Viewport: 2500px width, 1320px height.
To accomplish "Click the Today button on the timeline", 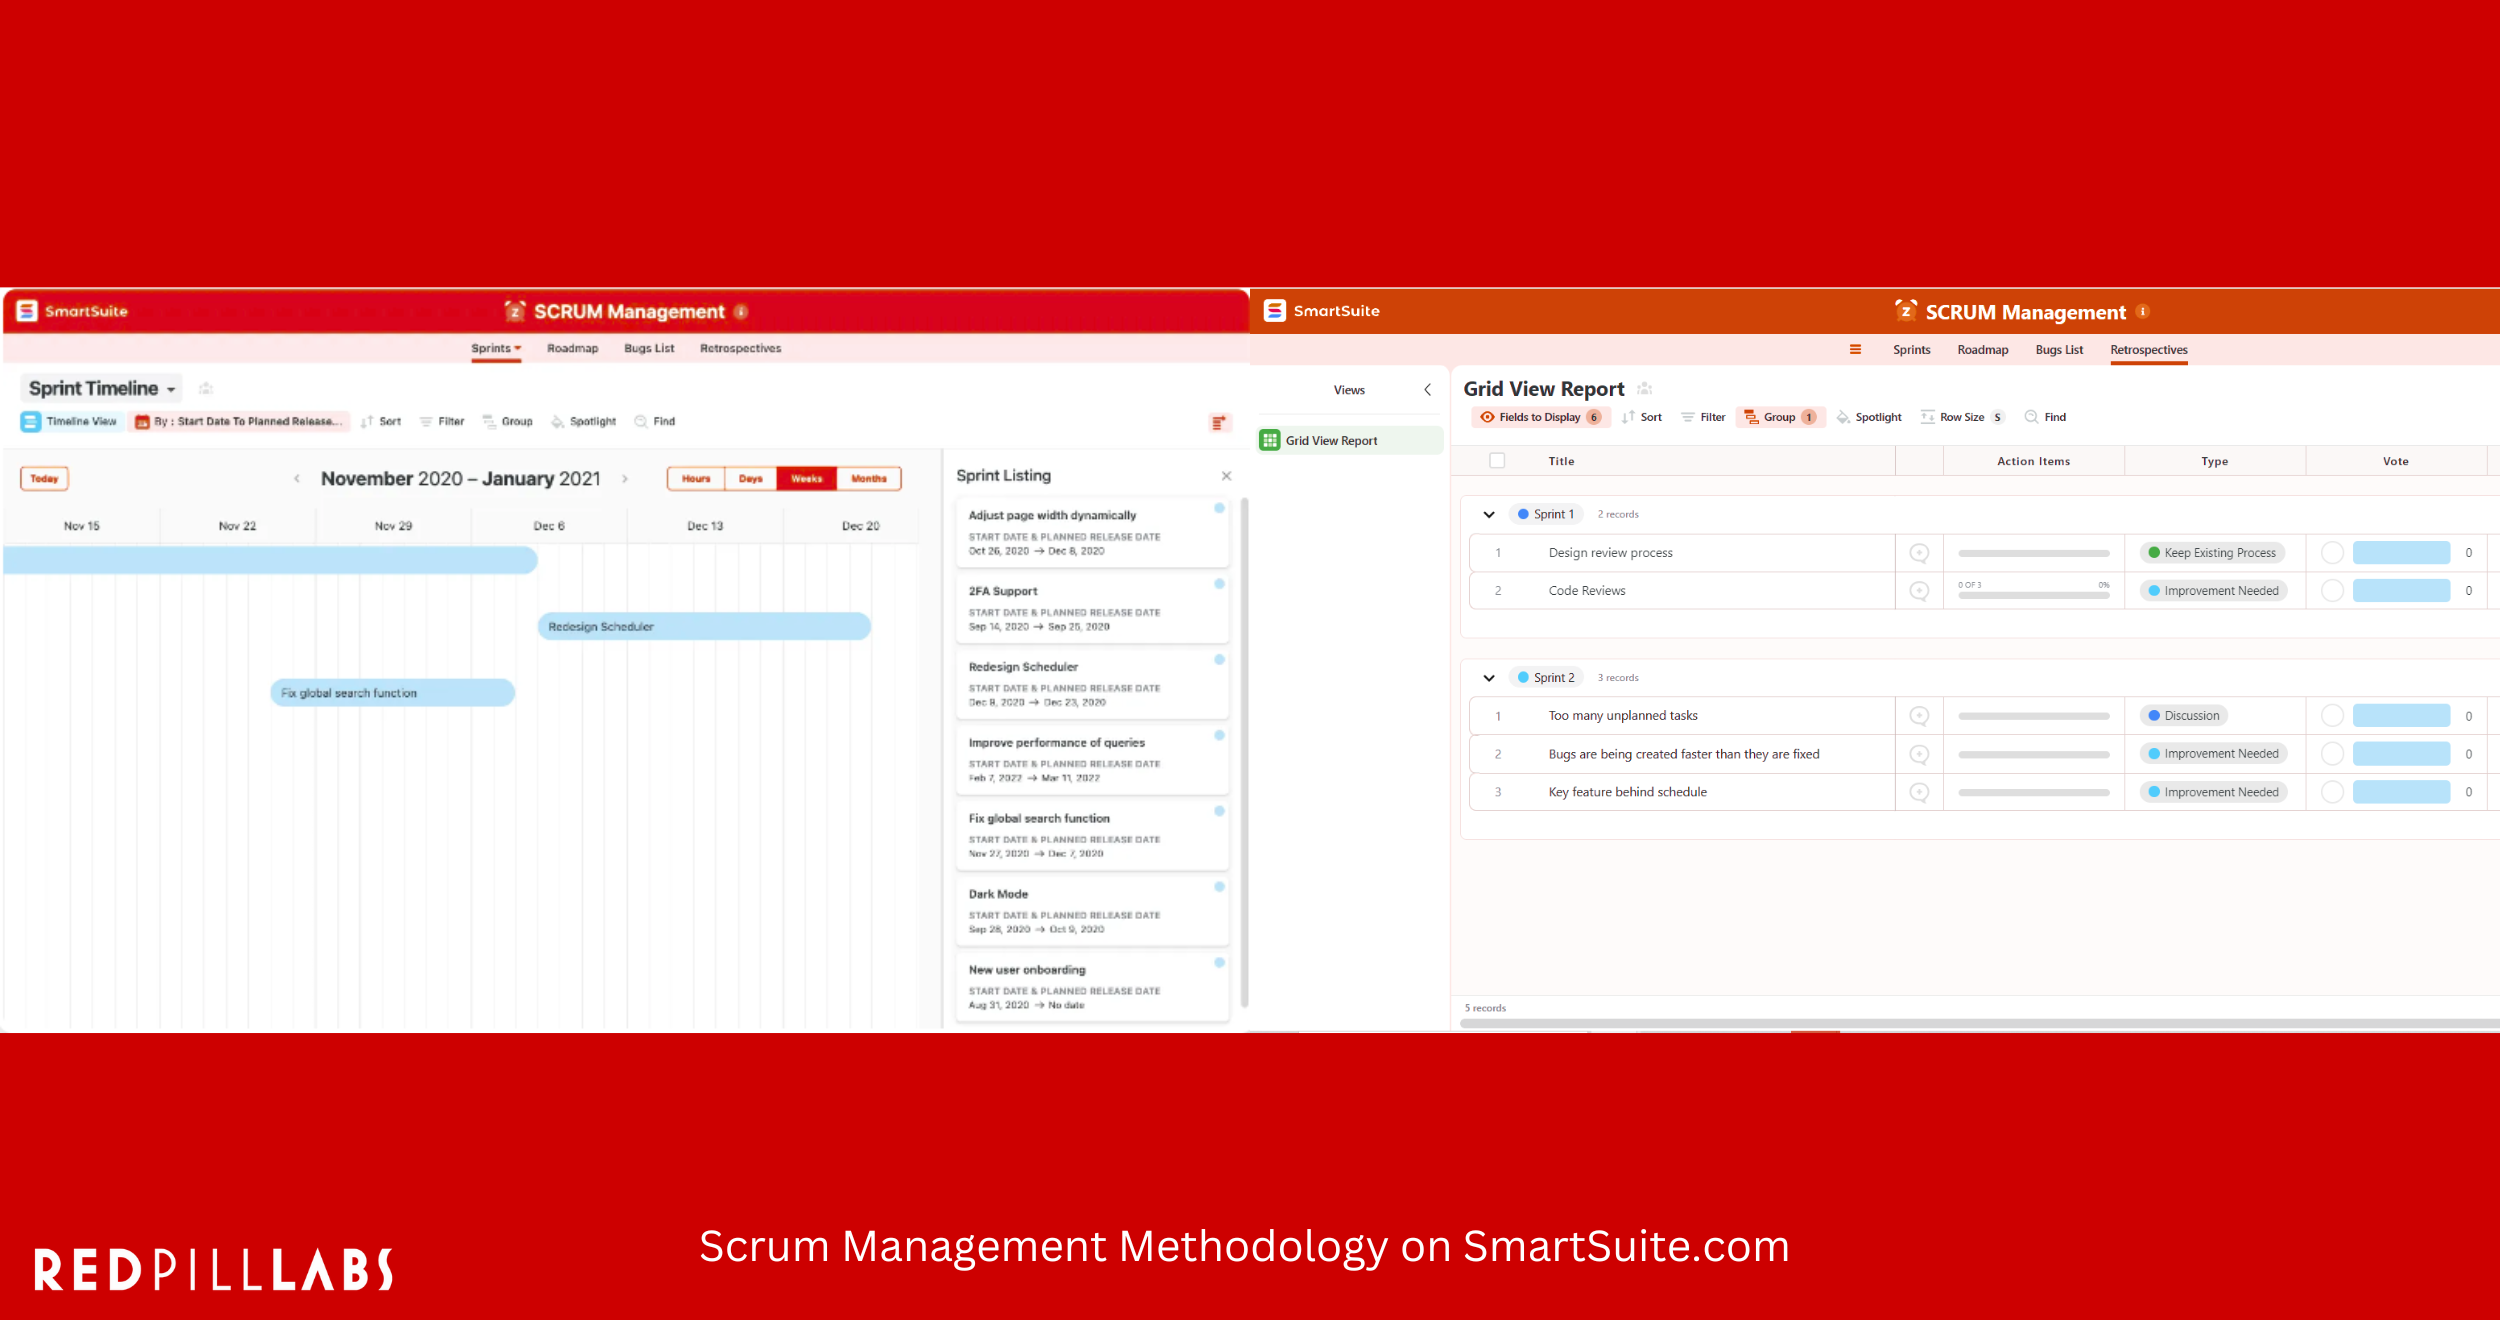I will [44, 478].
